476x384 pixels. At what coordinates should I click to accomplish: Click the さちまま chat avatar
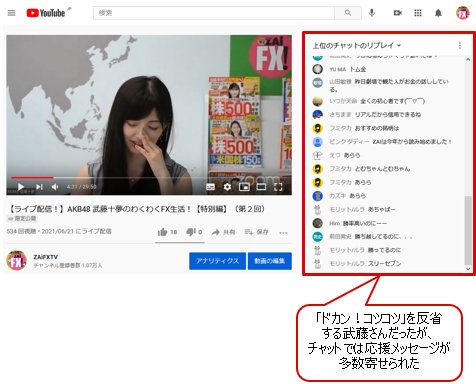pyautogui.click(x=318, y=115)
